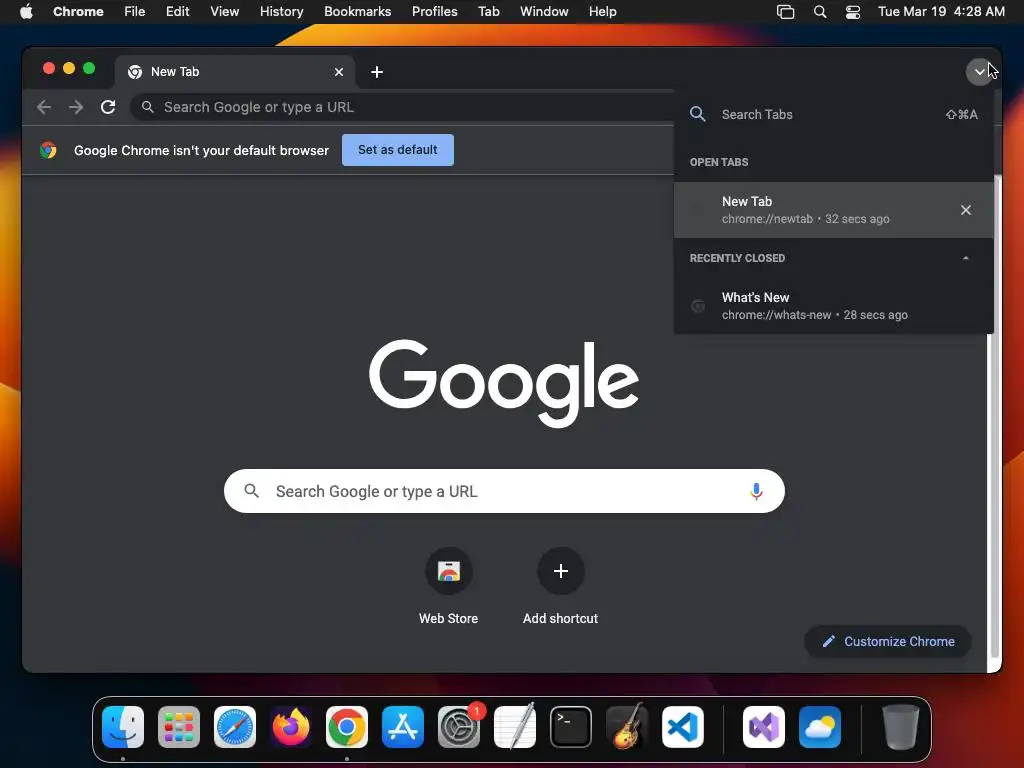This screenshot has height=768, width=1024.
Task: Click the date and time in menu bar
Action: click(x=941, y=11)
